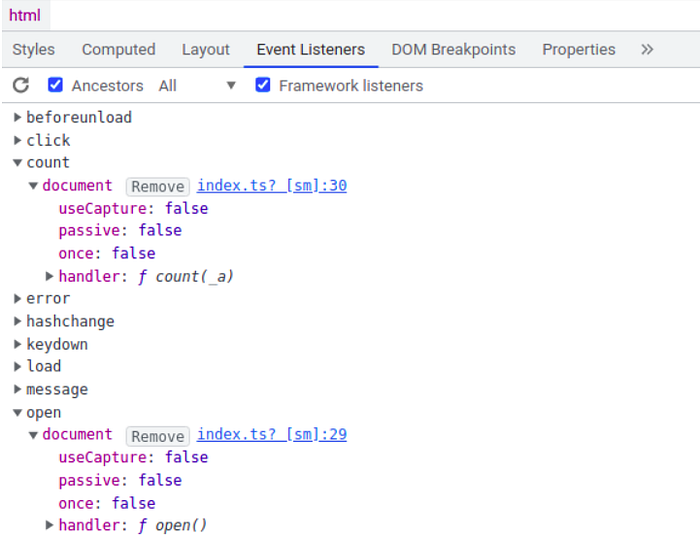Remove the count document listener
The height and width of the screenshot is (541, 700).
(x=158, y=187)
